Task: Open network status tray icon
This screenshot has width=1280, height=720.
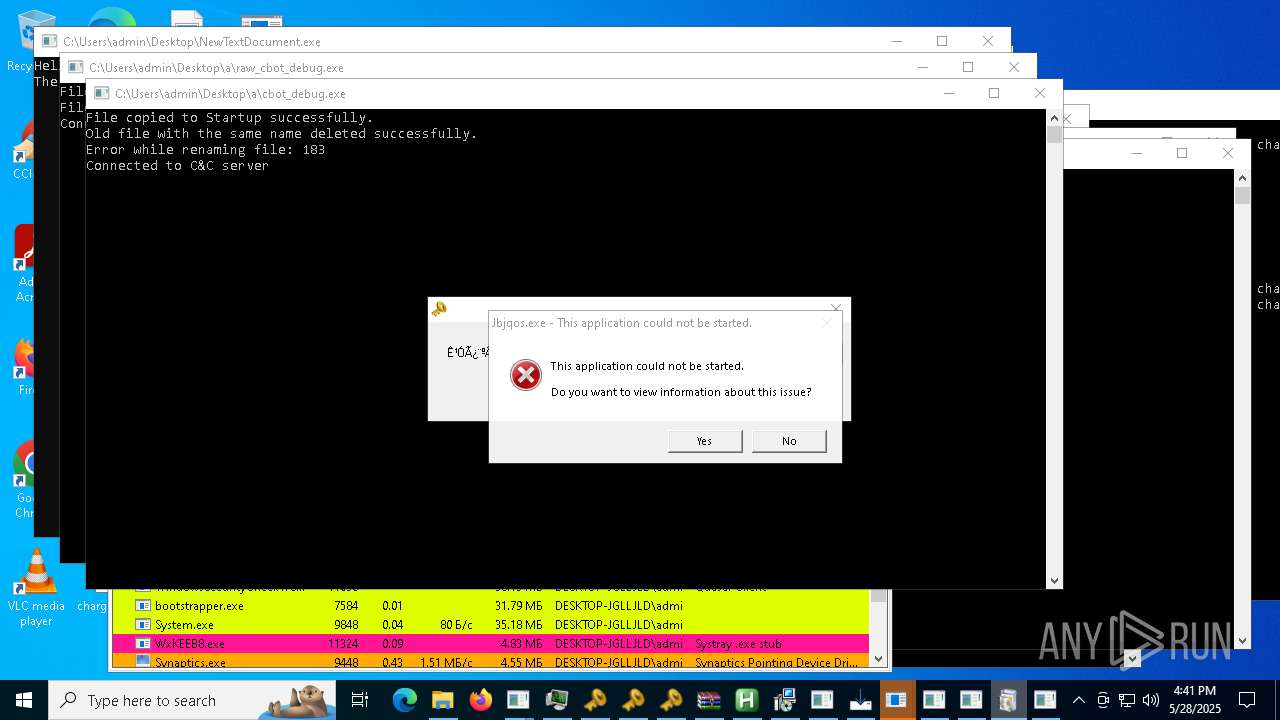Action: [1127, 700]
